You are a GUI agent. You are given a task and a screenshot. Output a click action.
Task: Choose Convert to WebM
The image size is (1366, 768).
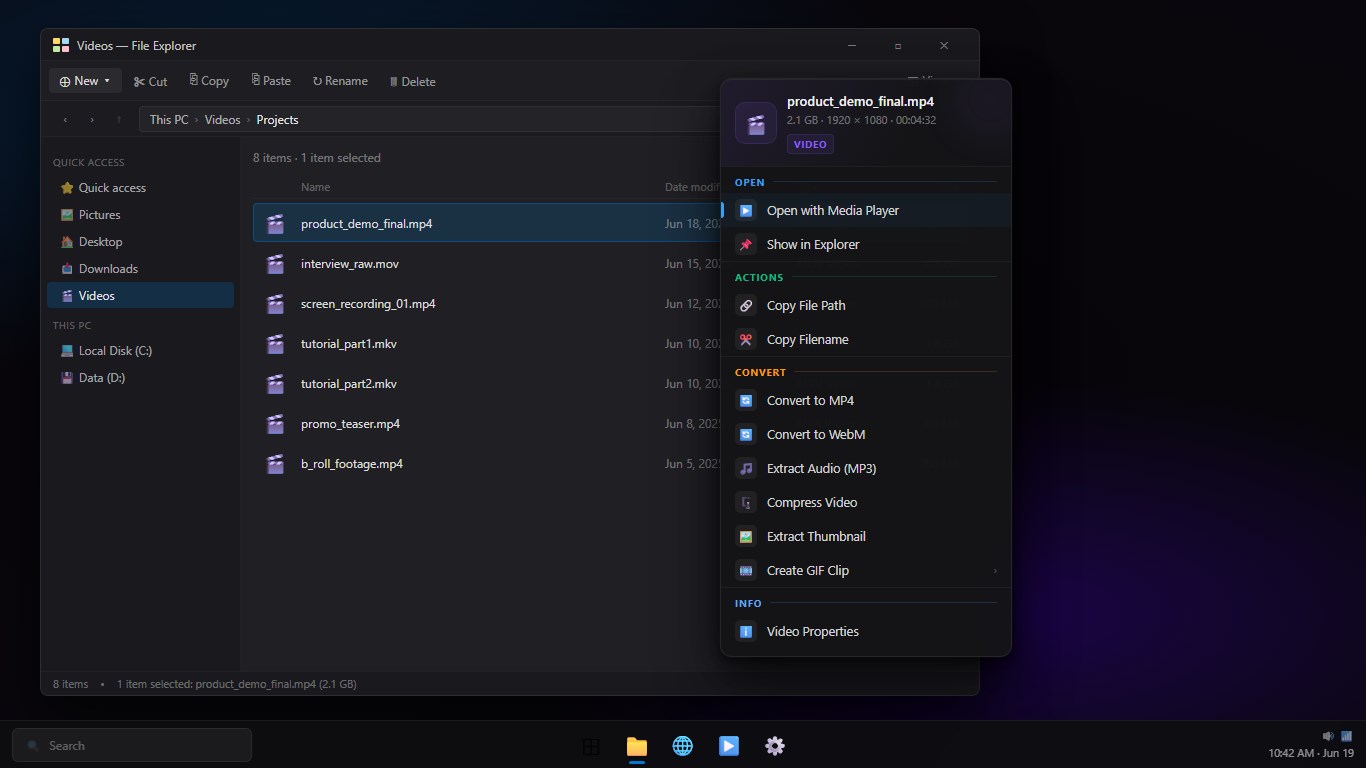[866, 434]
